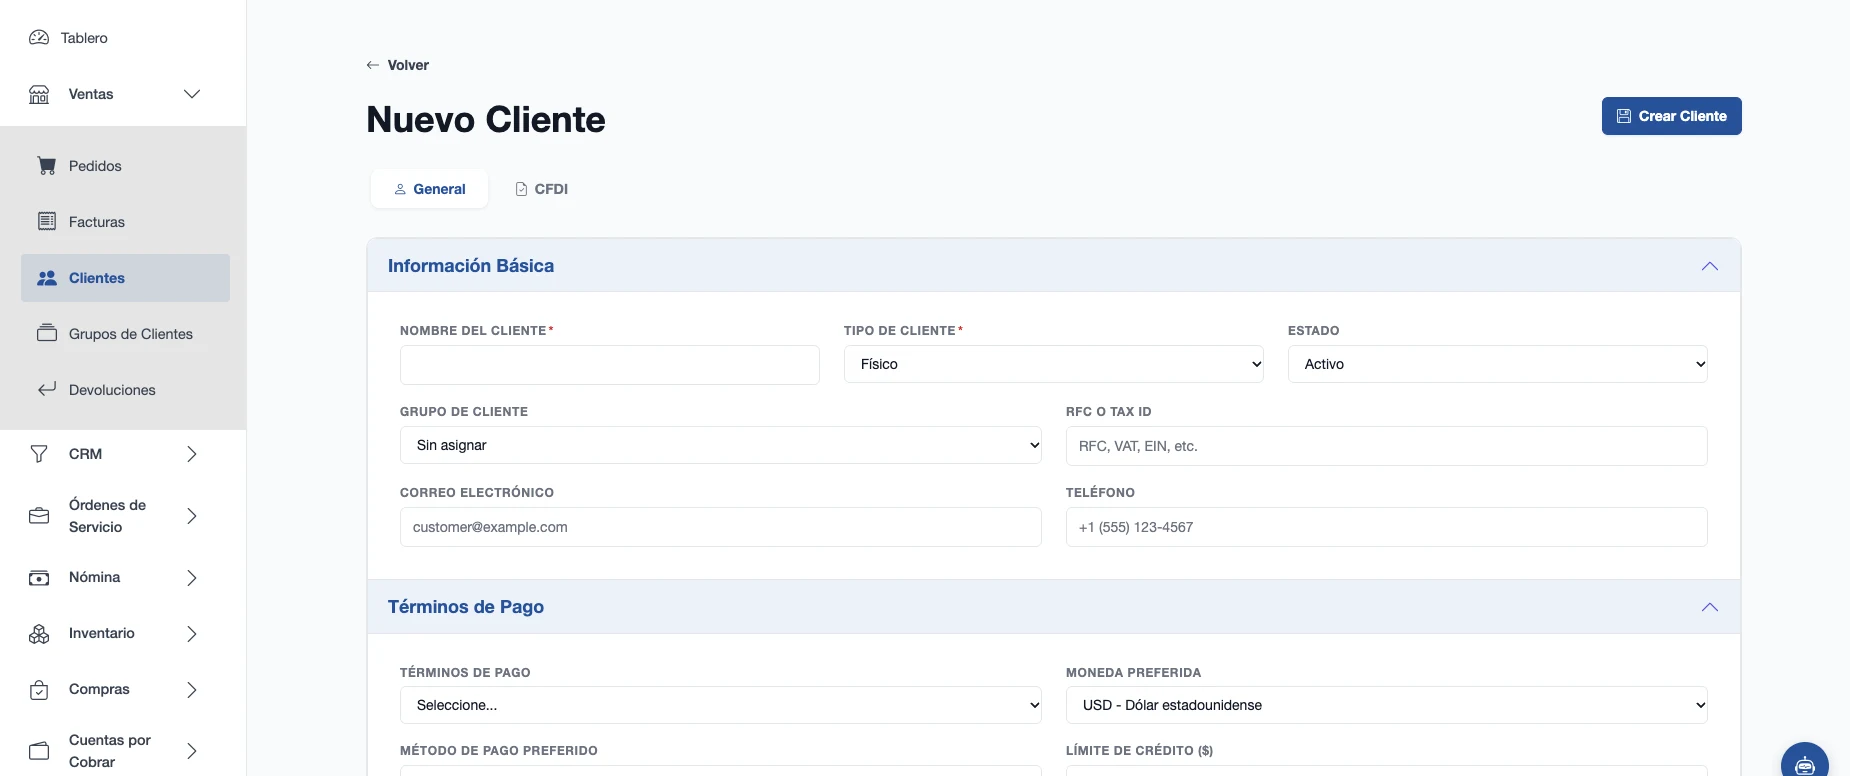This screenshot has height=776, width=1850.
Task: Click the Inventario boxes icon
Action: tap(39, 634)
